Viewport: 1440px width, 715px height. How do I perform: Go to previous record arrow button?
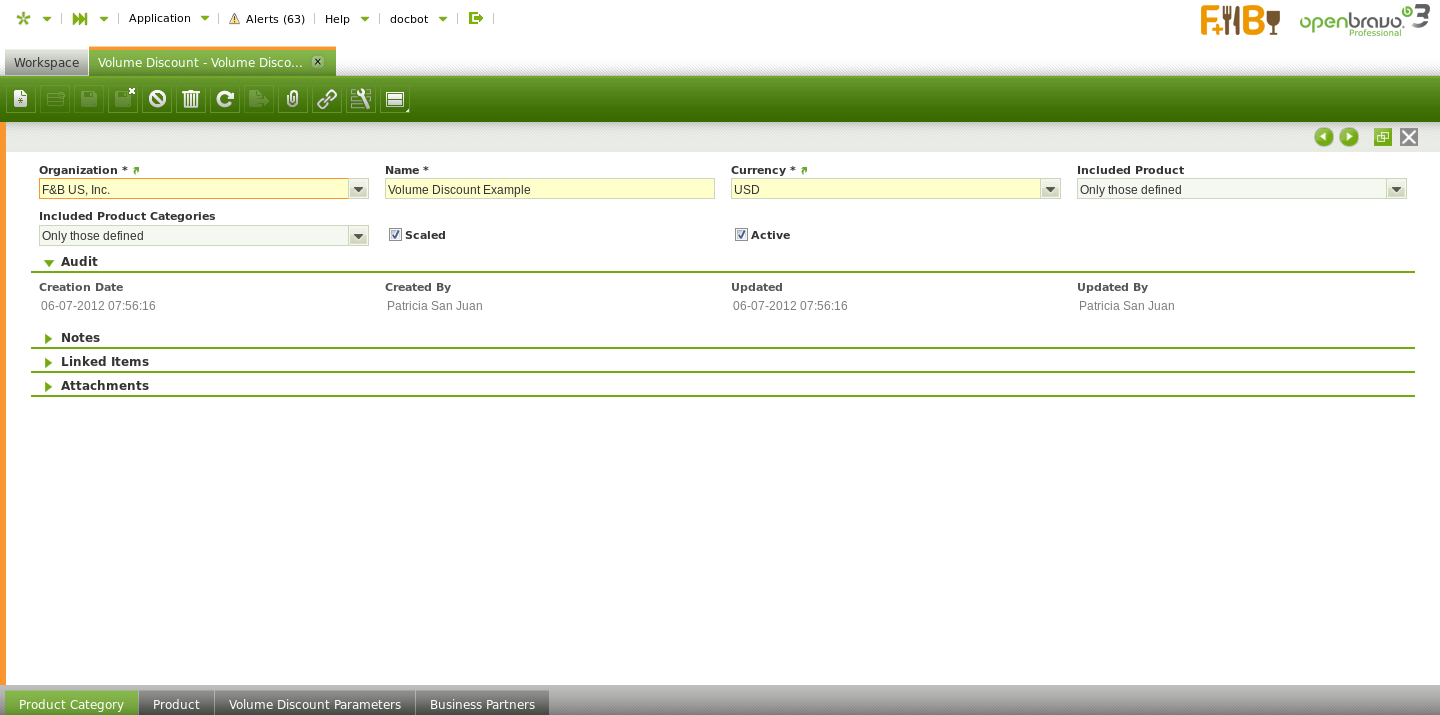point(1324,137)
